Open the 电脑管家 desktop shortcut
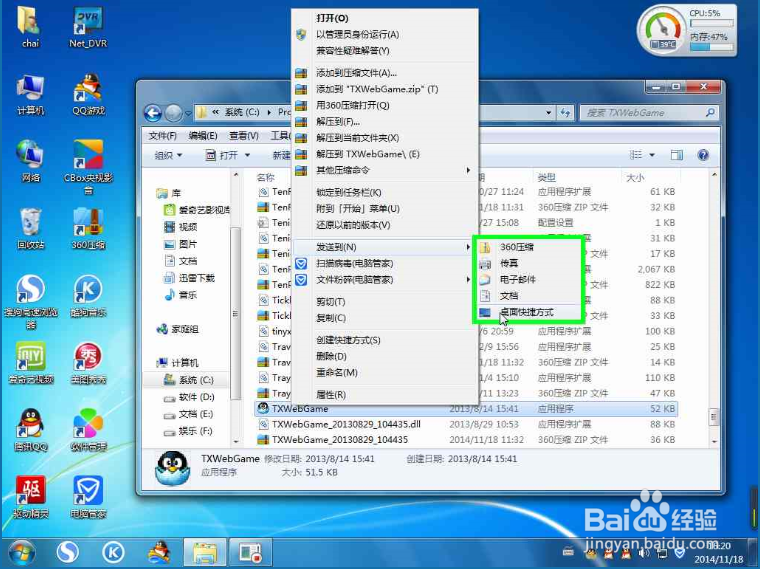The width and height of the screenshot is (761, 570). click(88, 496)
